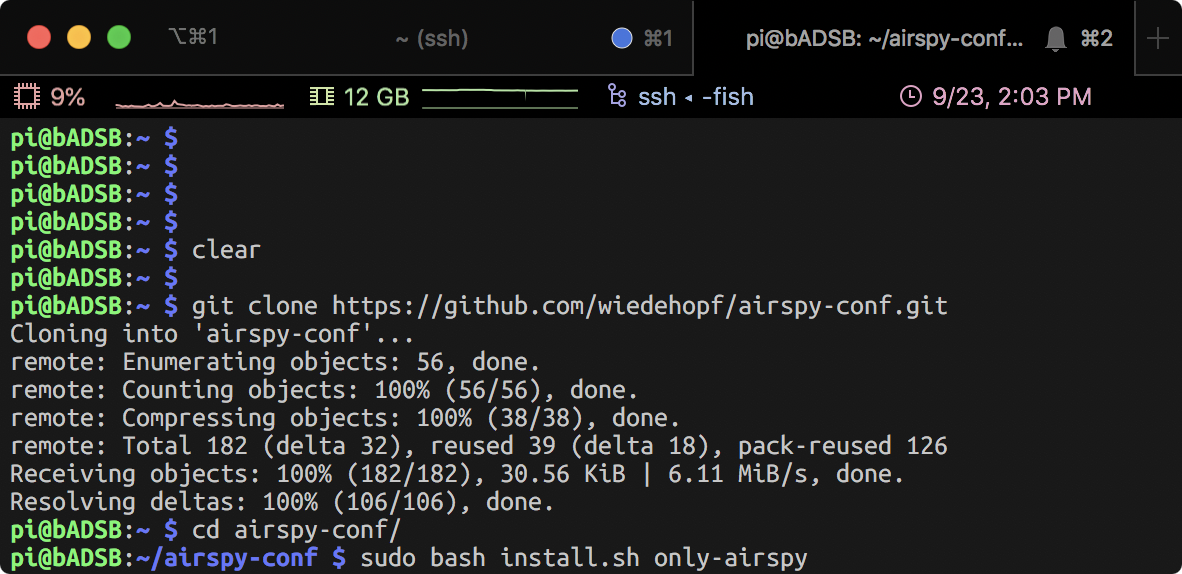Click the git branch icon before ssh
1182x574 pixels.
617,97
